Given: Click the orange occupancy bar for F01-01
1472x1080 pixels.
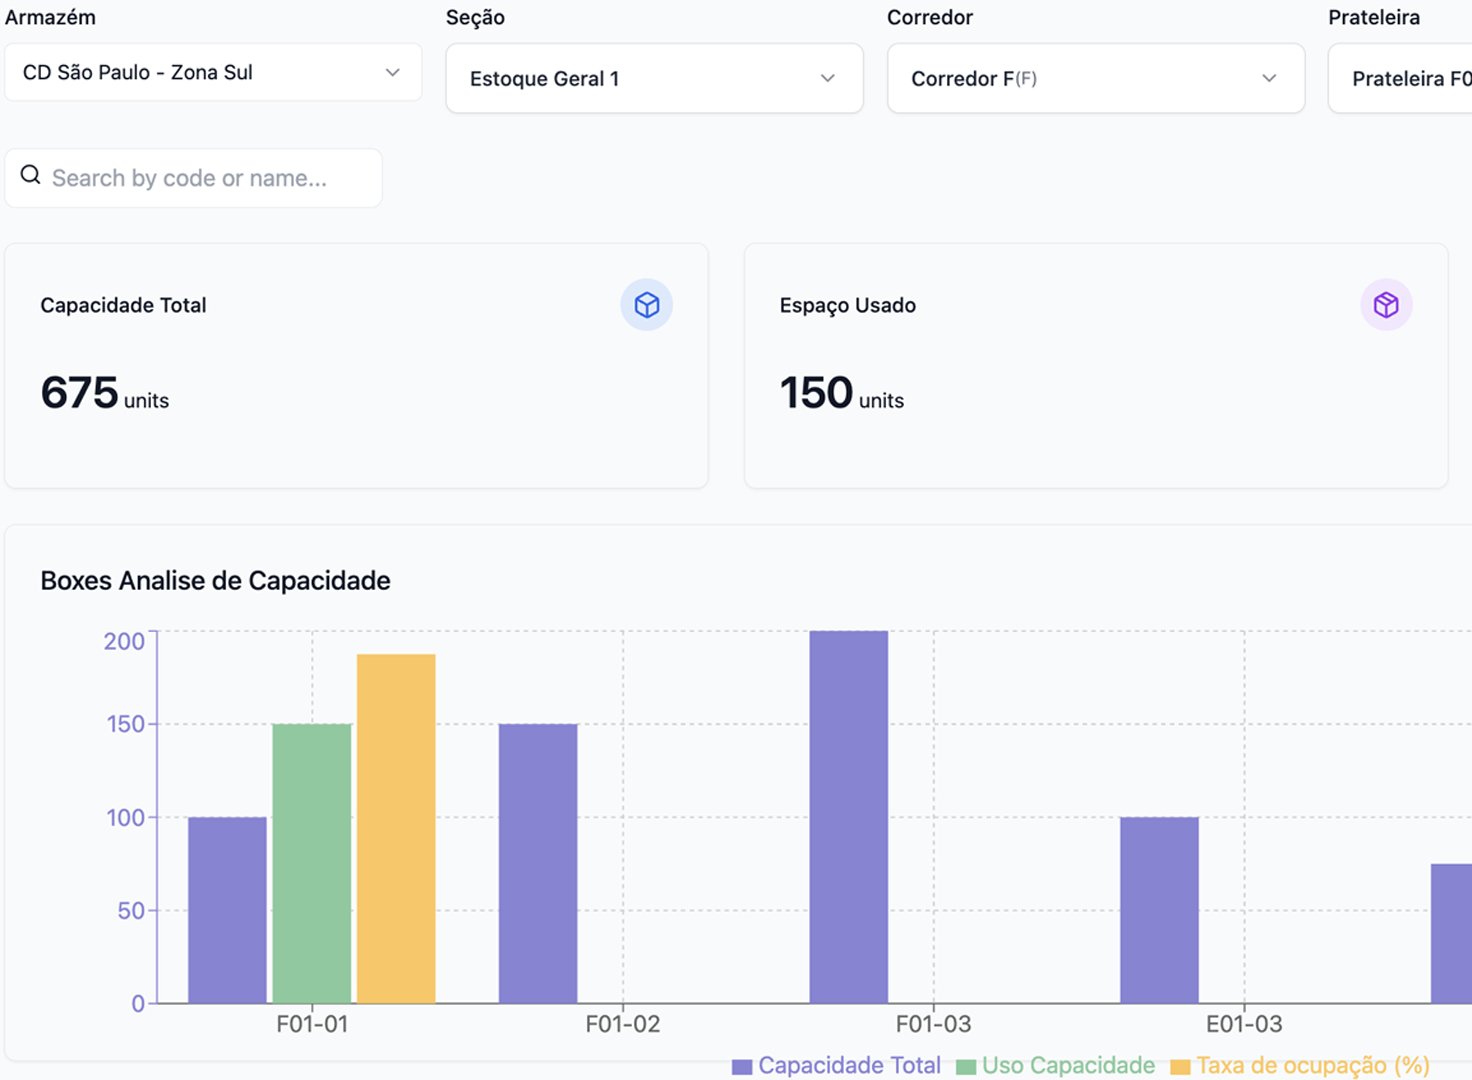Looking at the screenshot, I should 396,828.
